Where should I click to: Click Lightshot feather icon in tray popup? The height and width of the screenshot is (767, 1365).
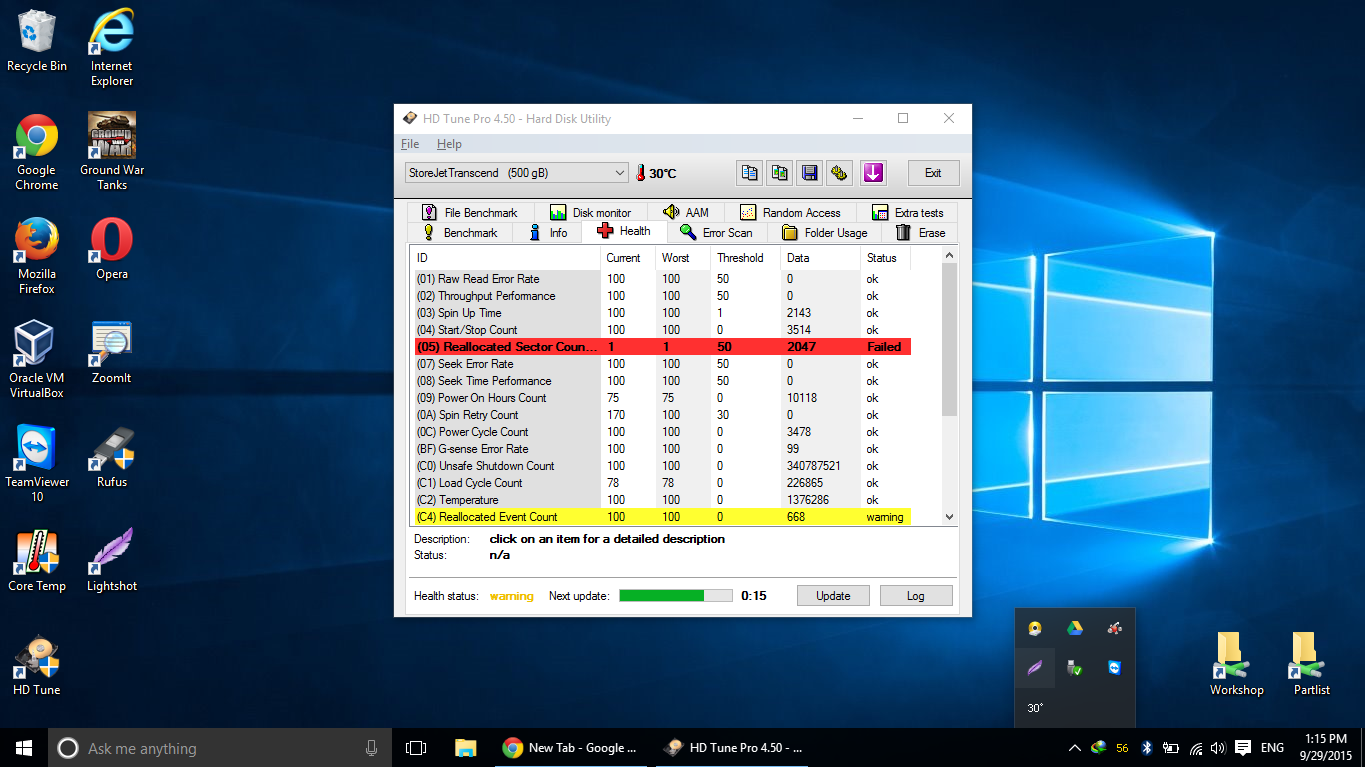click(1035, 667)
